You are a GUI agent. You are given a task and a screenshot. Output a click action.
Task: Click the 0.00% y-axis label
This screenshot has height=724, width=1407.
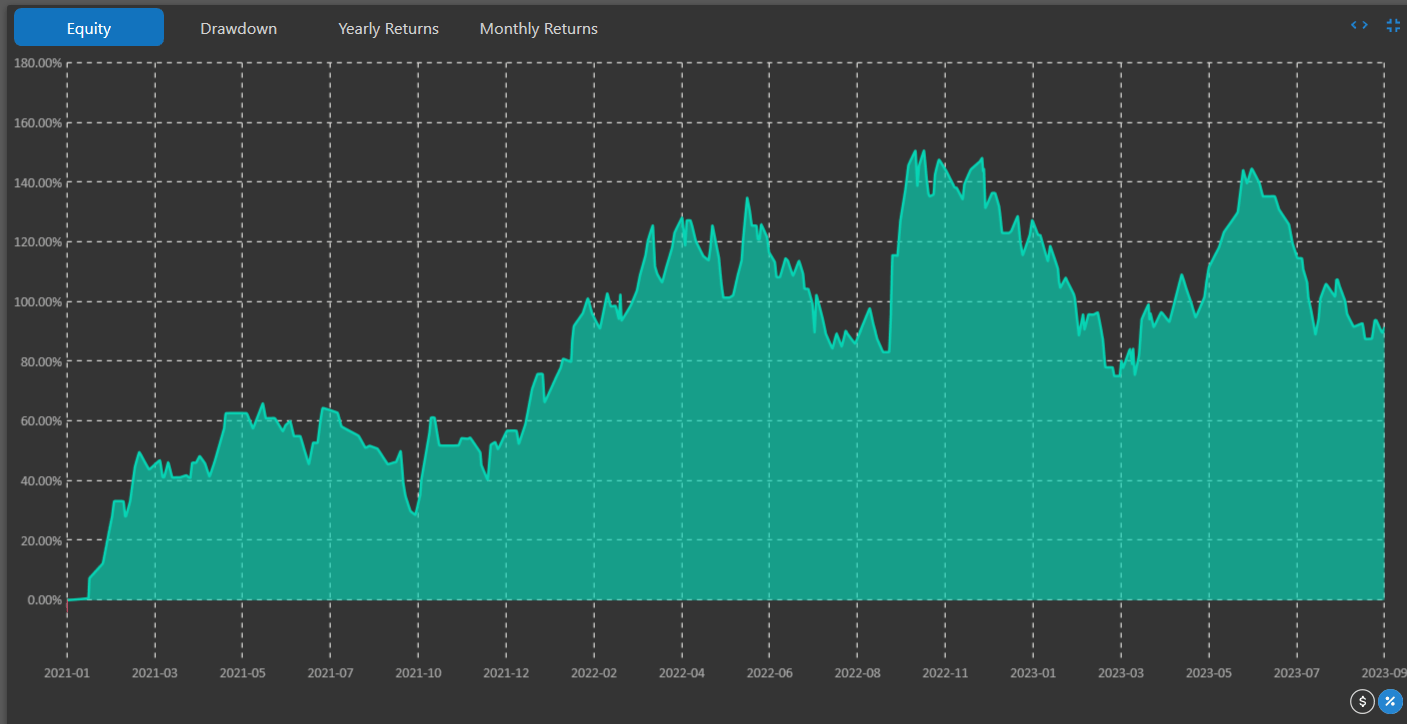tap(44, 600)
